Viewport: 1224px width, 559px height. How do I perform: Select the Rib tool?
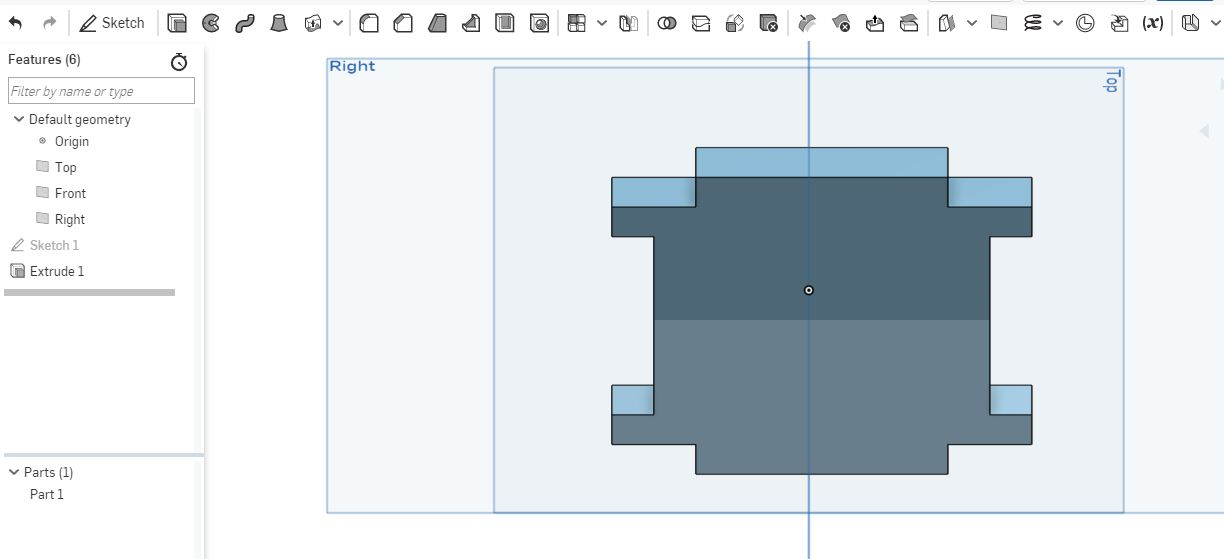tap(471, 23)
